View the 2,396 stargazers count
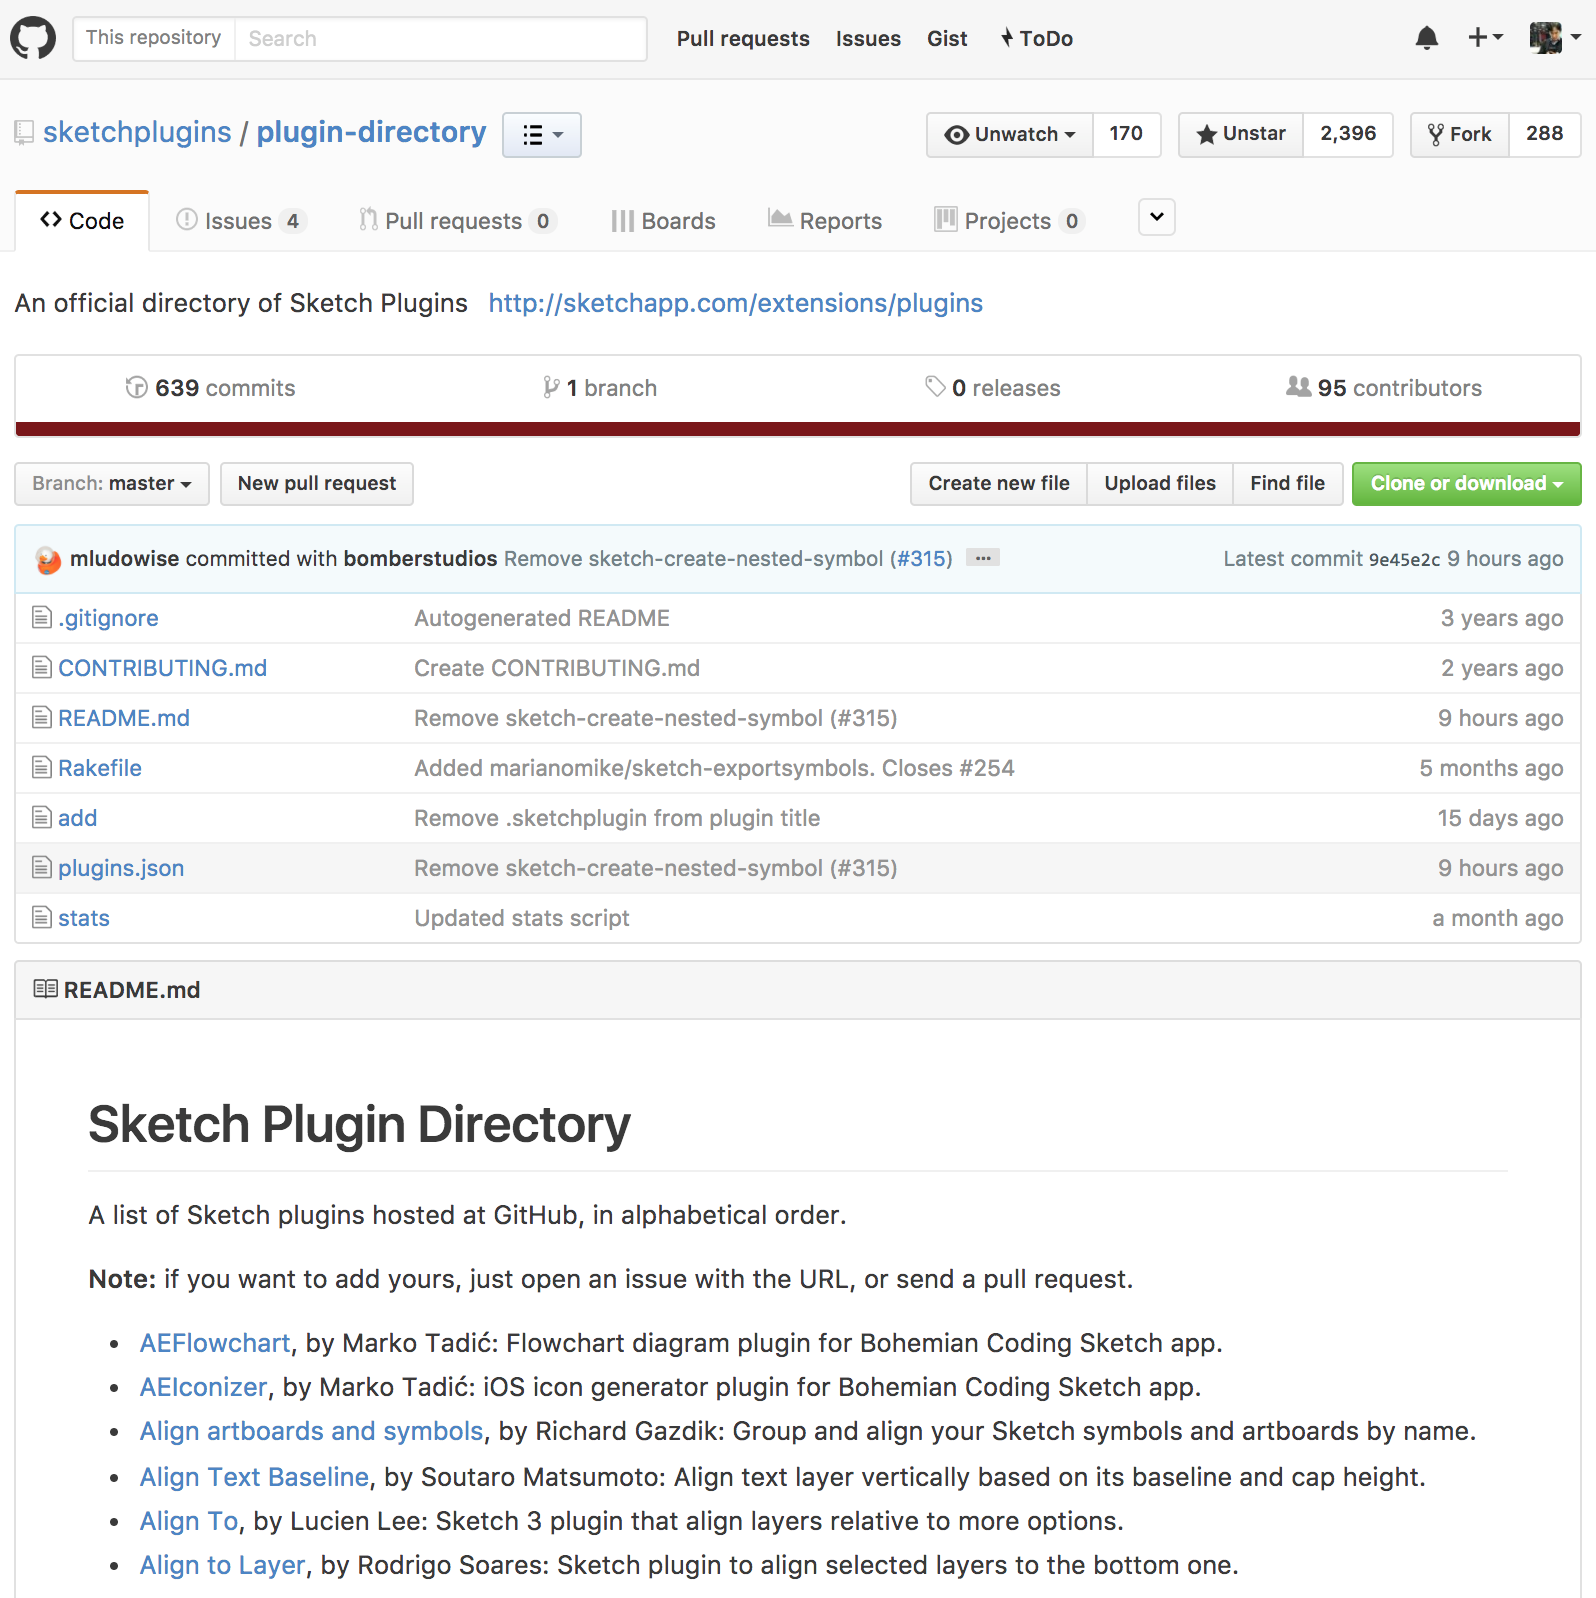The width and height of the screenshot is (1596, 1598). [x=1348, y=134]
